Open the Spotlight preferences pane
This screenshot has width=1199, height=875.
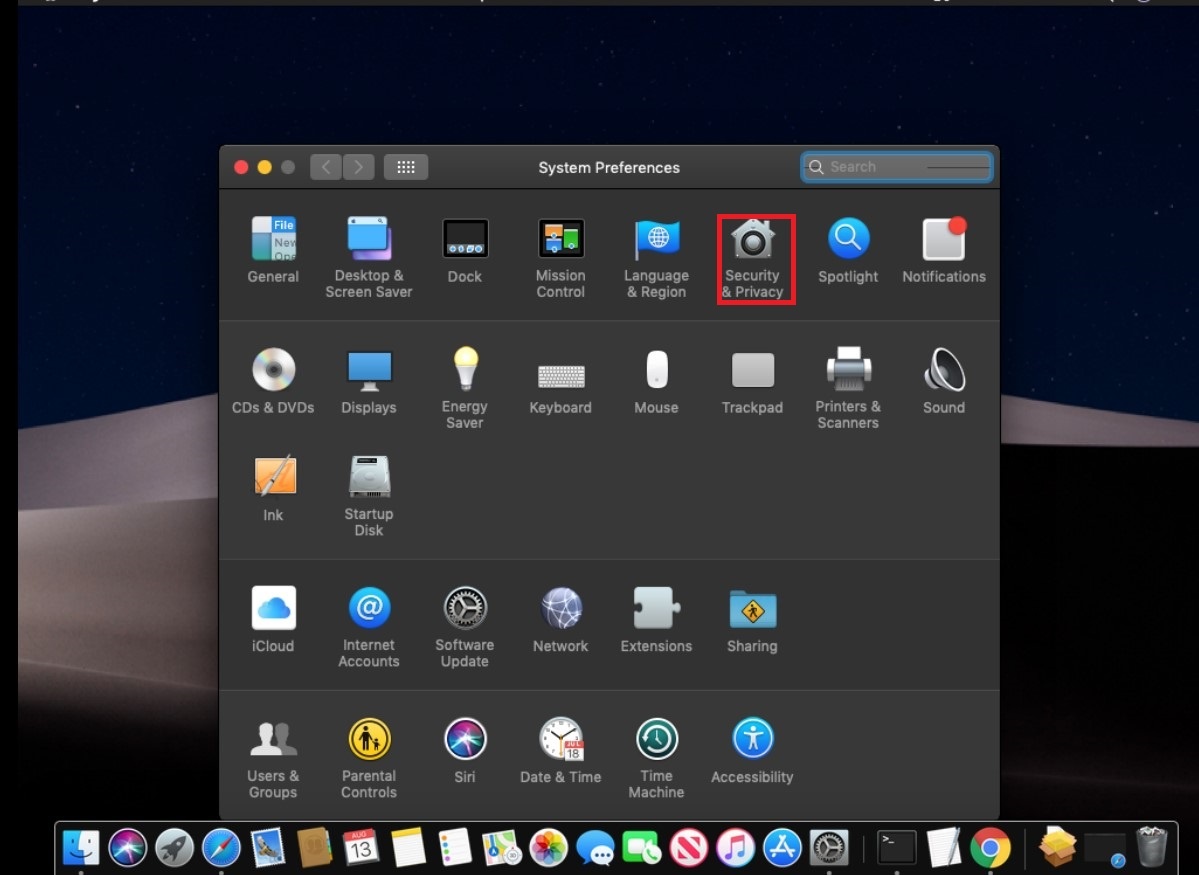(x=848, y=250)
